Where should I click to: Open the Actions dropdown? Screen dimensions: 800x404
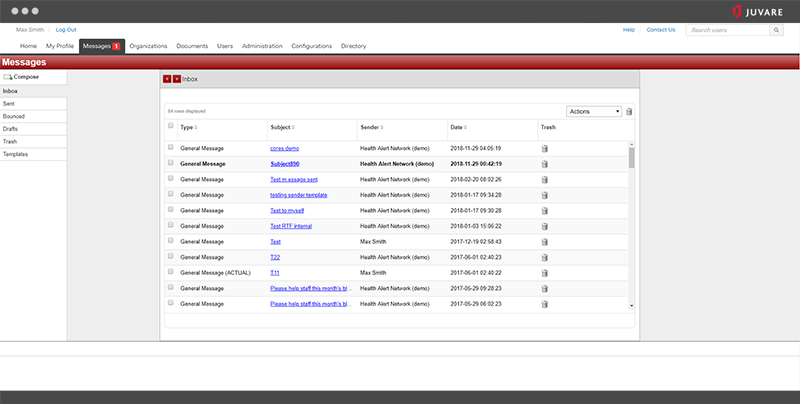(x=594, y=112)
